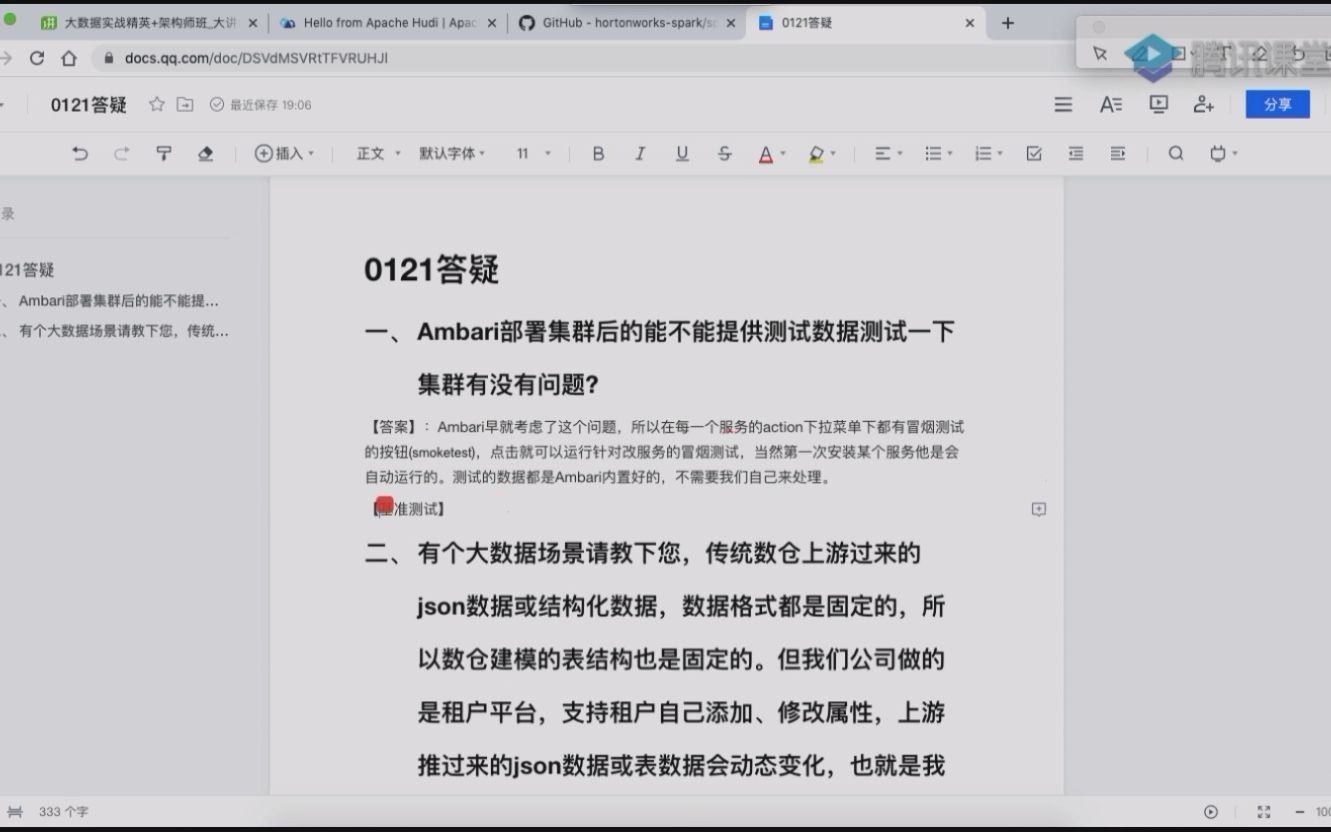Clear formatting with the eraser icon
Screen dimensions: 1331x832
click(x=206, y=153)
